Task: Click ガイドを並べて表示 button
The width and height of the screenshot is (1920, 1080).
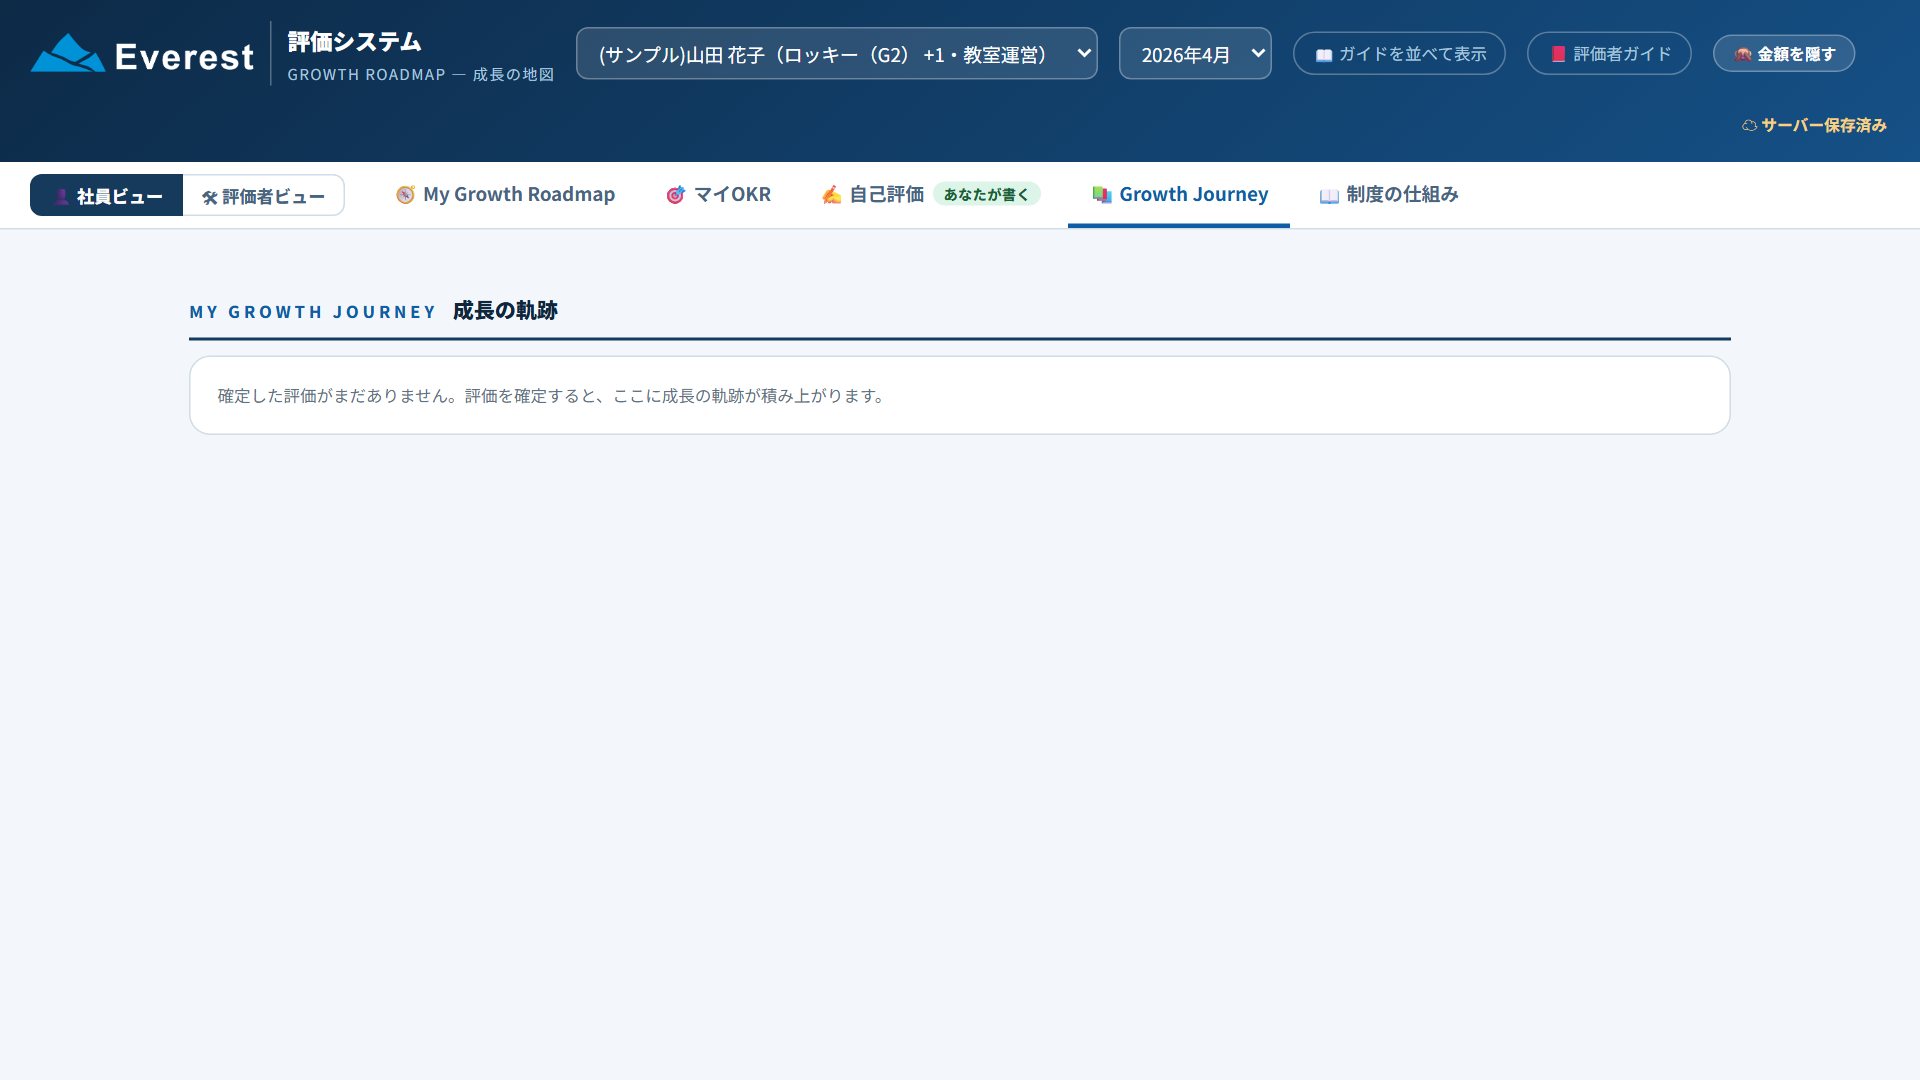Action: [x=1399, y=54]
